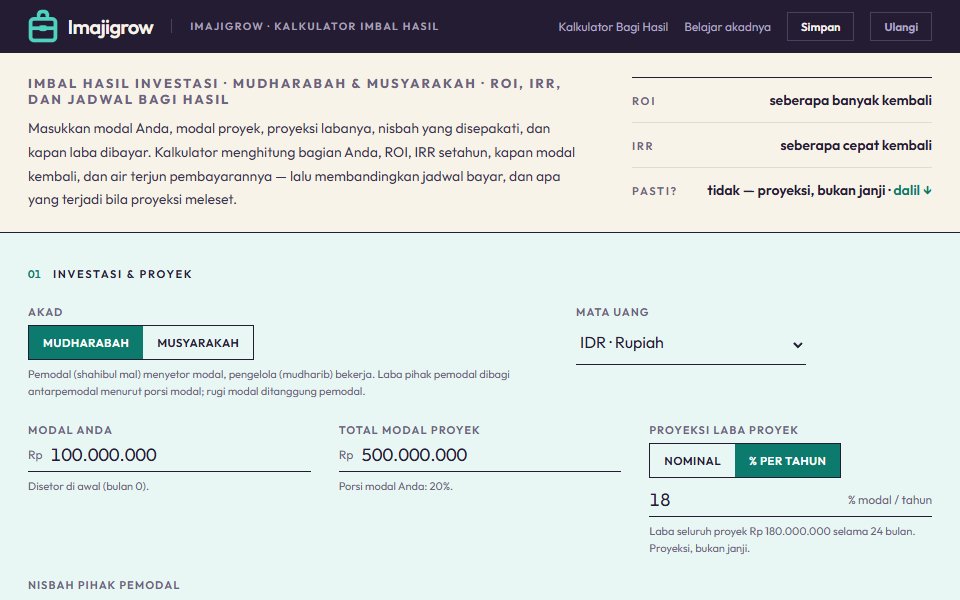Click the Modal Anda amount field
The width and height of the screenshot is (960, 600).
point(170,455)
